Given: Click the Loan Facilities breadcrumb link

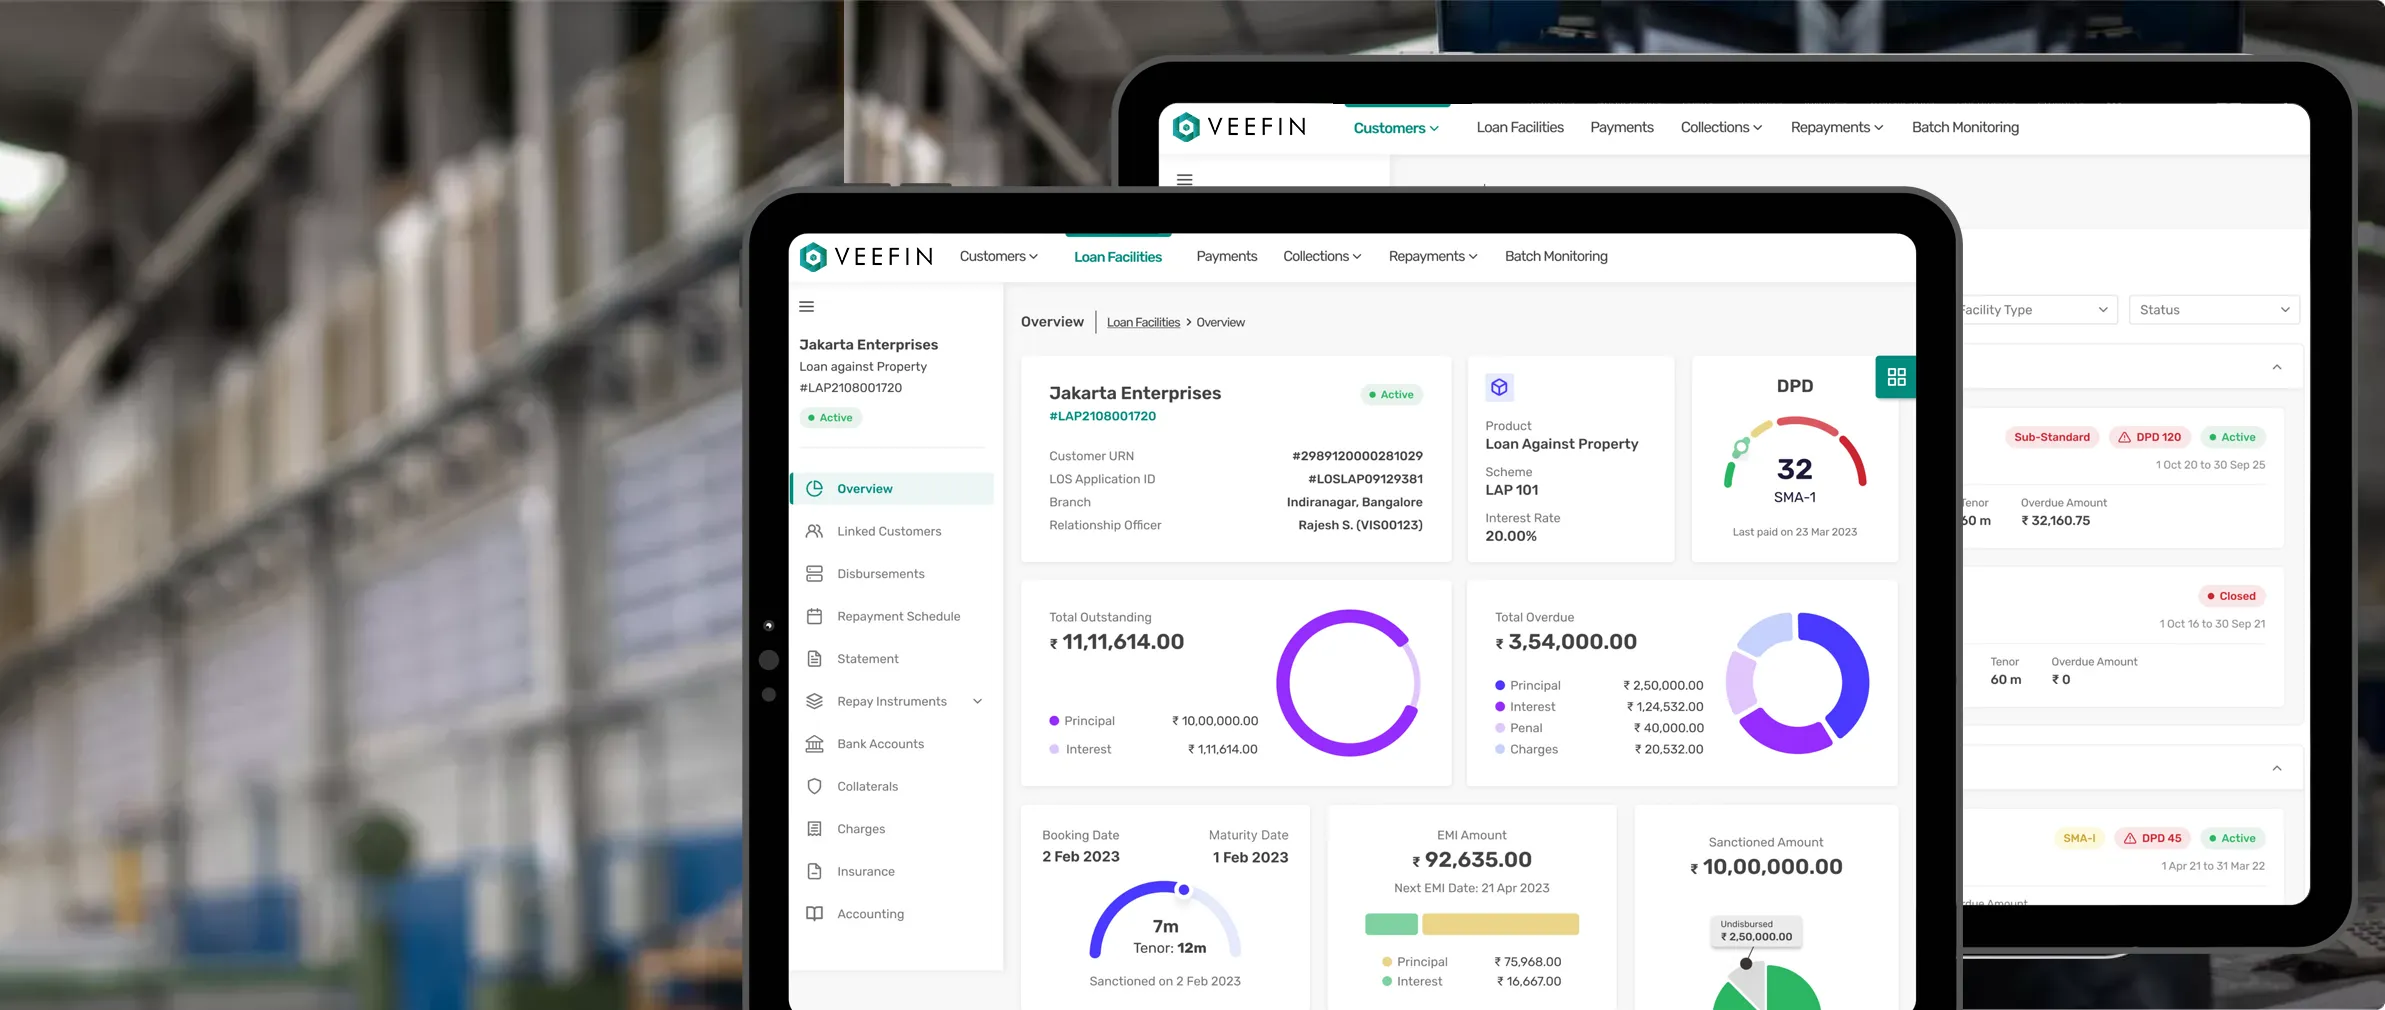Looking at the screenshot, I should 1143,323.
